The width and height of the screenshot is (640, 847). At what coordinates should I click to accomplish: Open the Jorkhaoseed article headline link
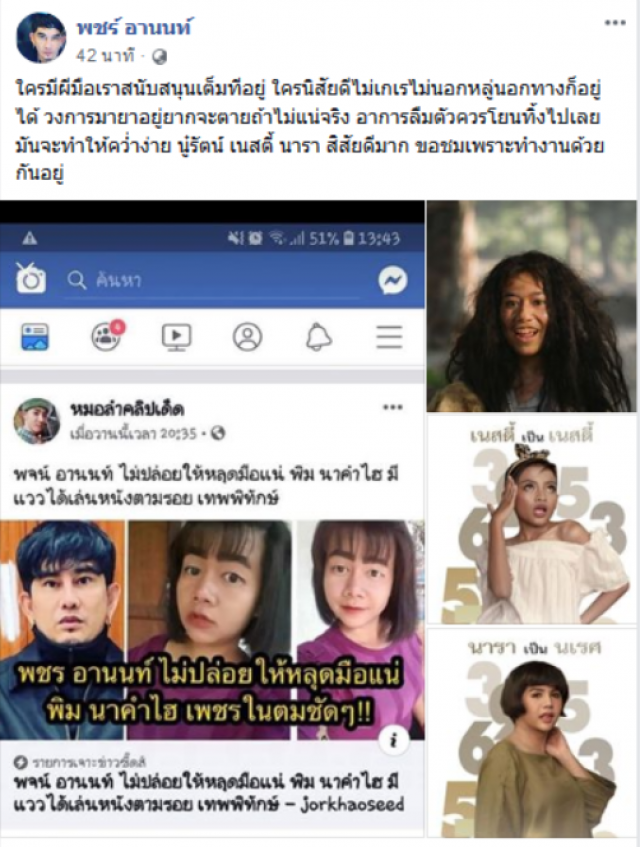click(208, 793)
